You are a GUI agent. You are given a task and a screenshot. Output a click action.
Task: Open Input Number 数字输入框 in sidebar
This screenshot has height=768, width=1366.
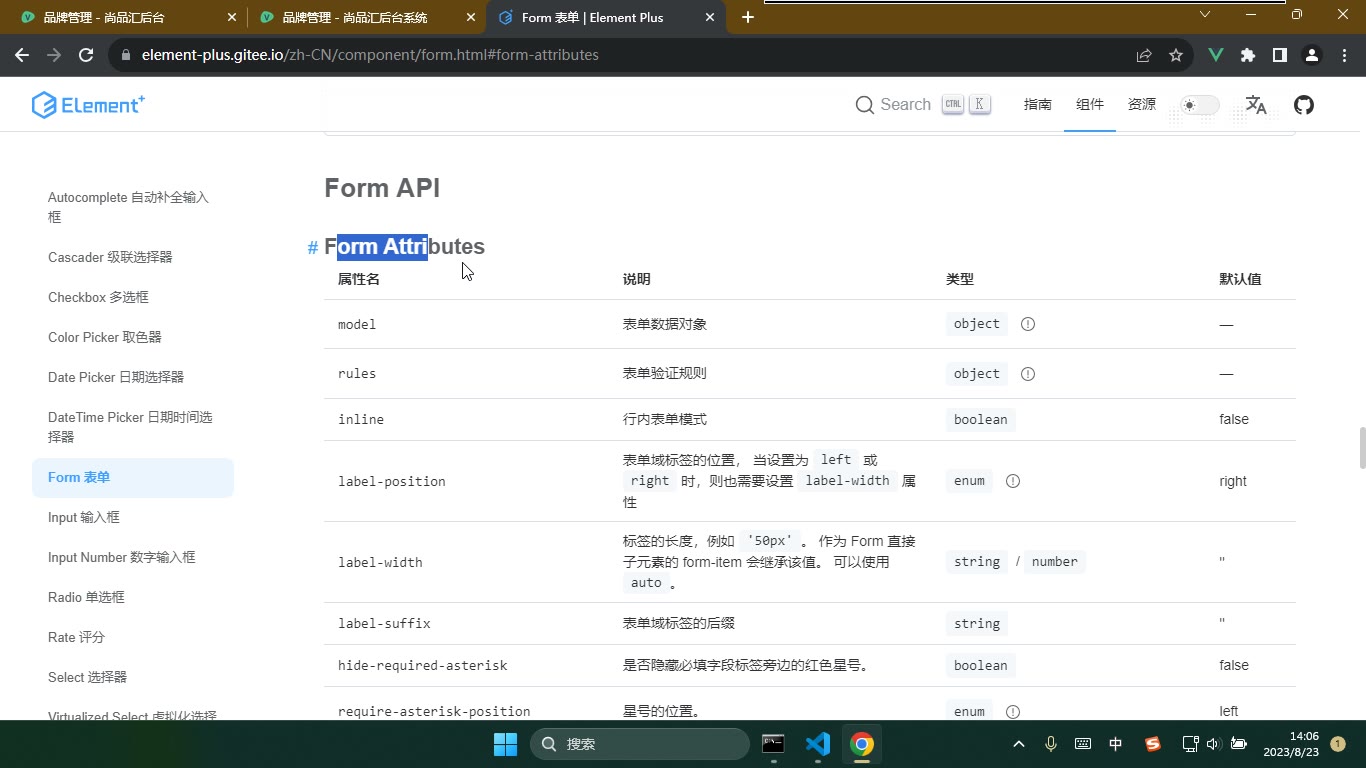133,557
